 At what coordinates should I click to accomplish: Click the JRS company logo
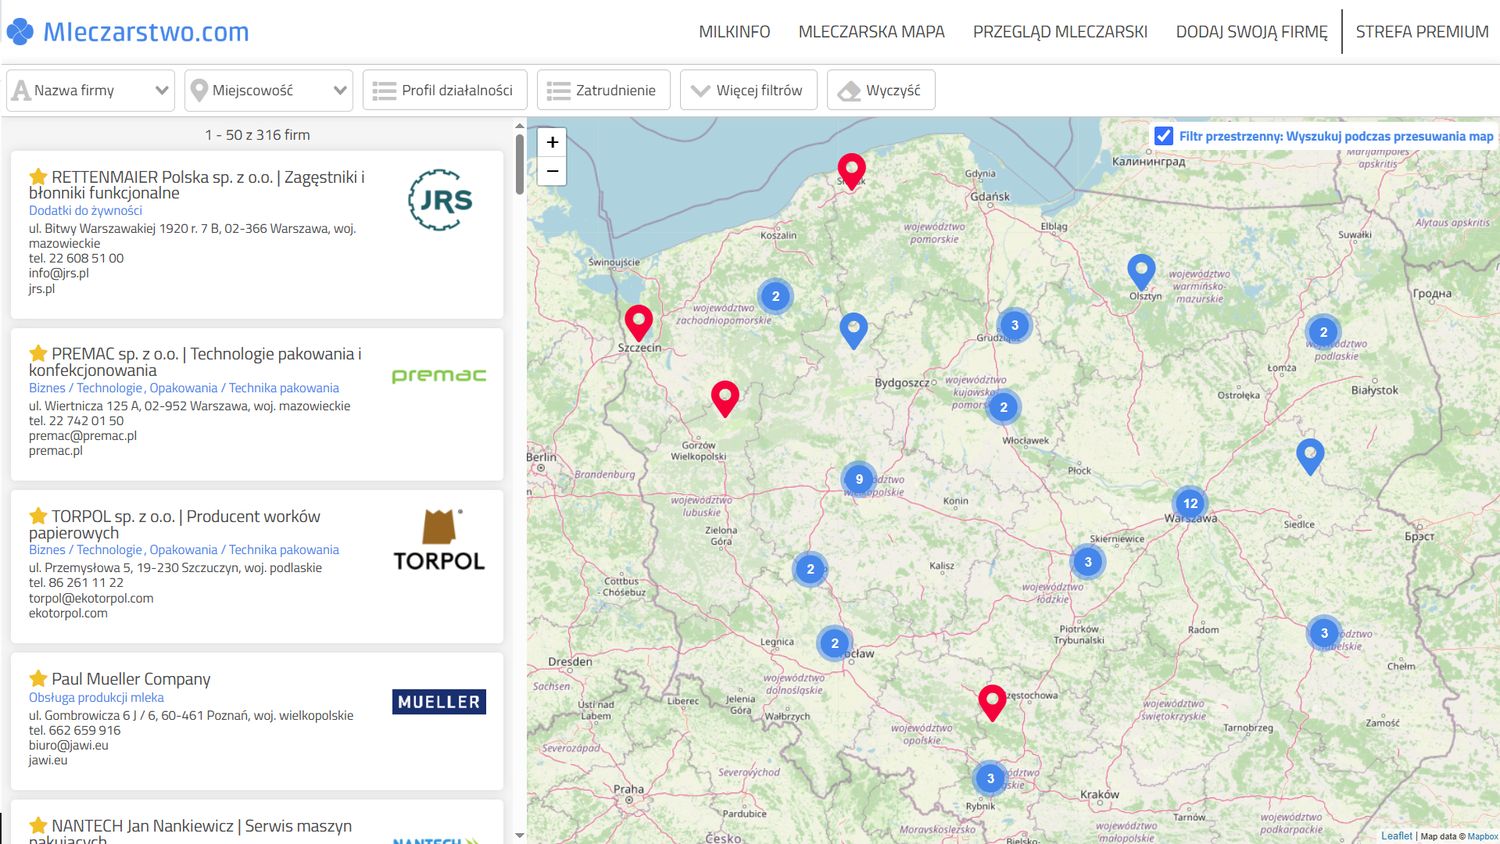tap(440, 200)
